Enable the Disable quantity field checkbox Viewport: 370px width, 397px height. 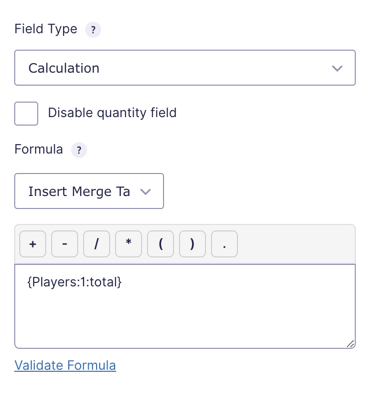point(26,114)
